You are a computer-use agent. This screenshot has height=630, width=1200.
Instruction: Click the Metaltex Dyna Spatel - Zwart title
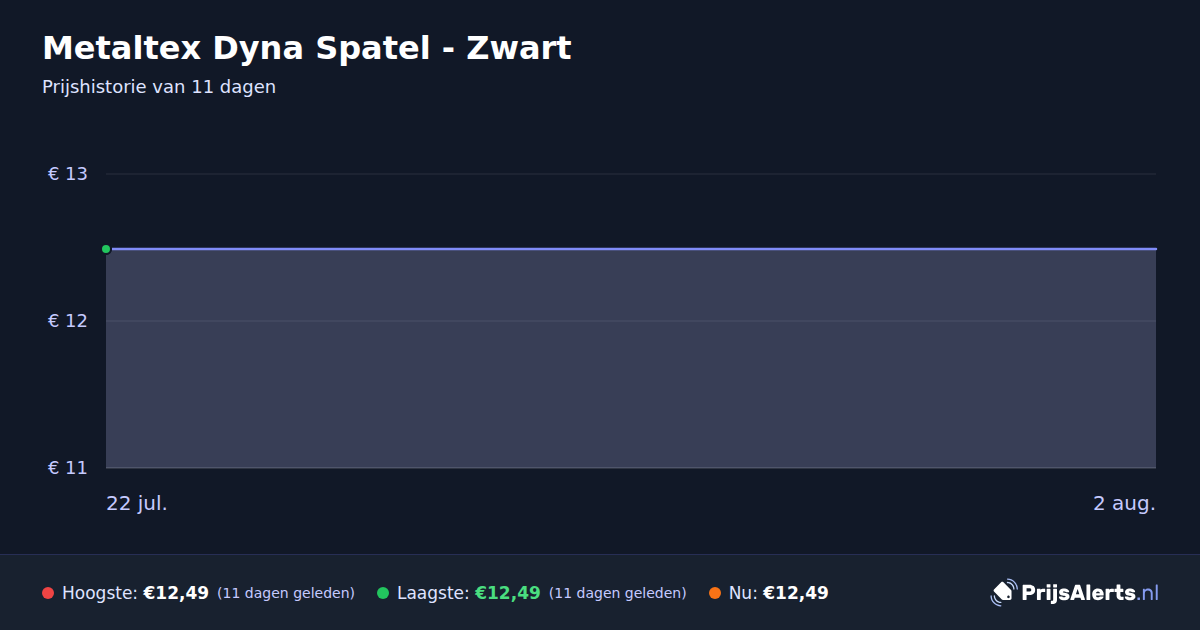pos(307,48)
